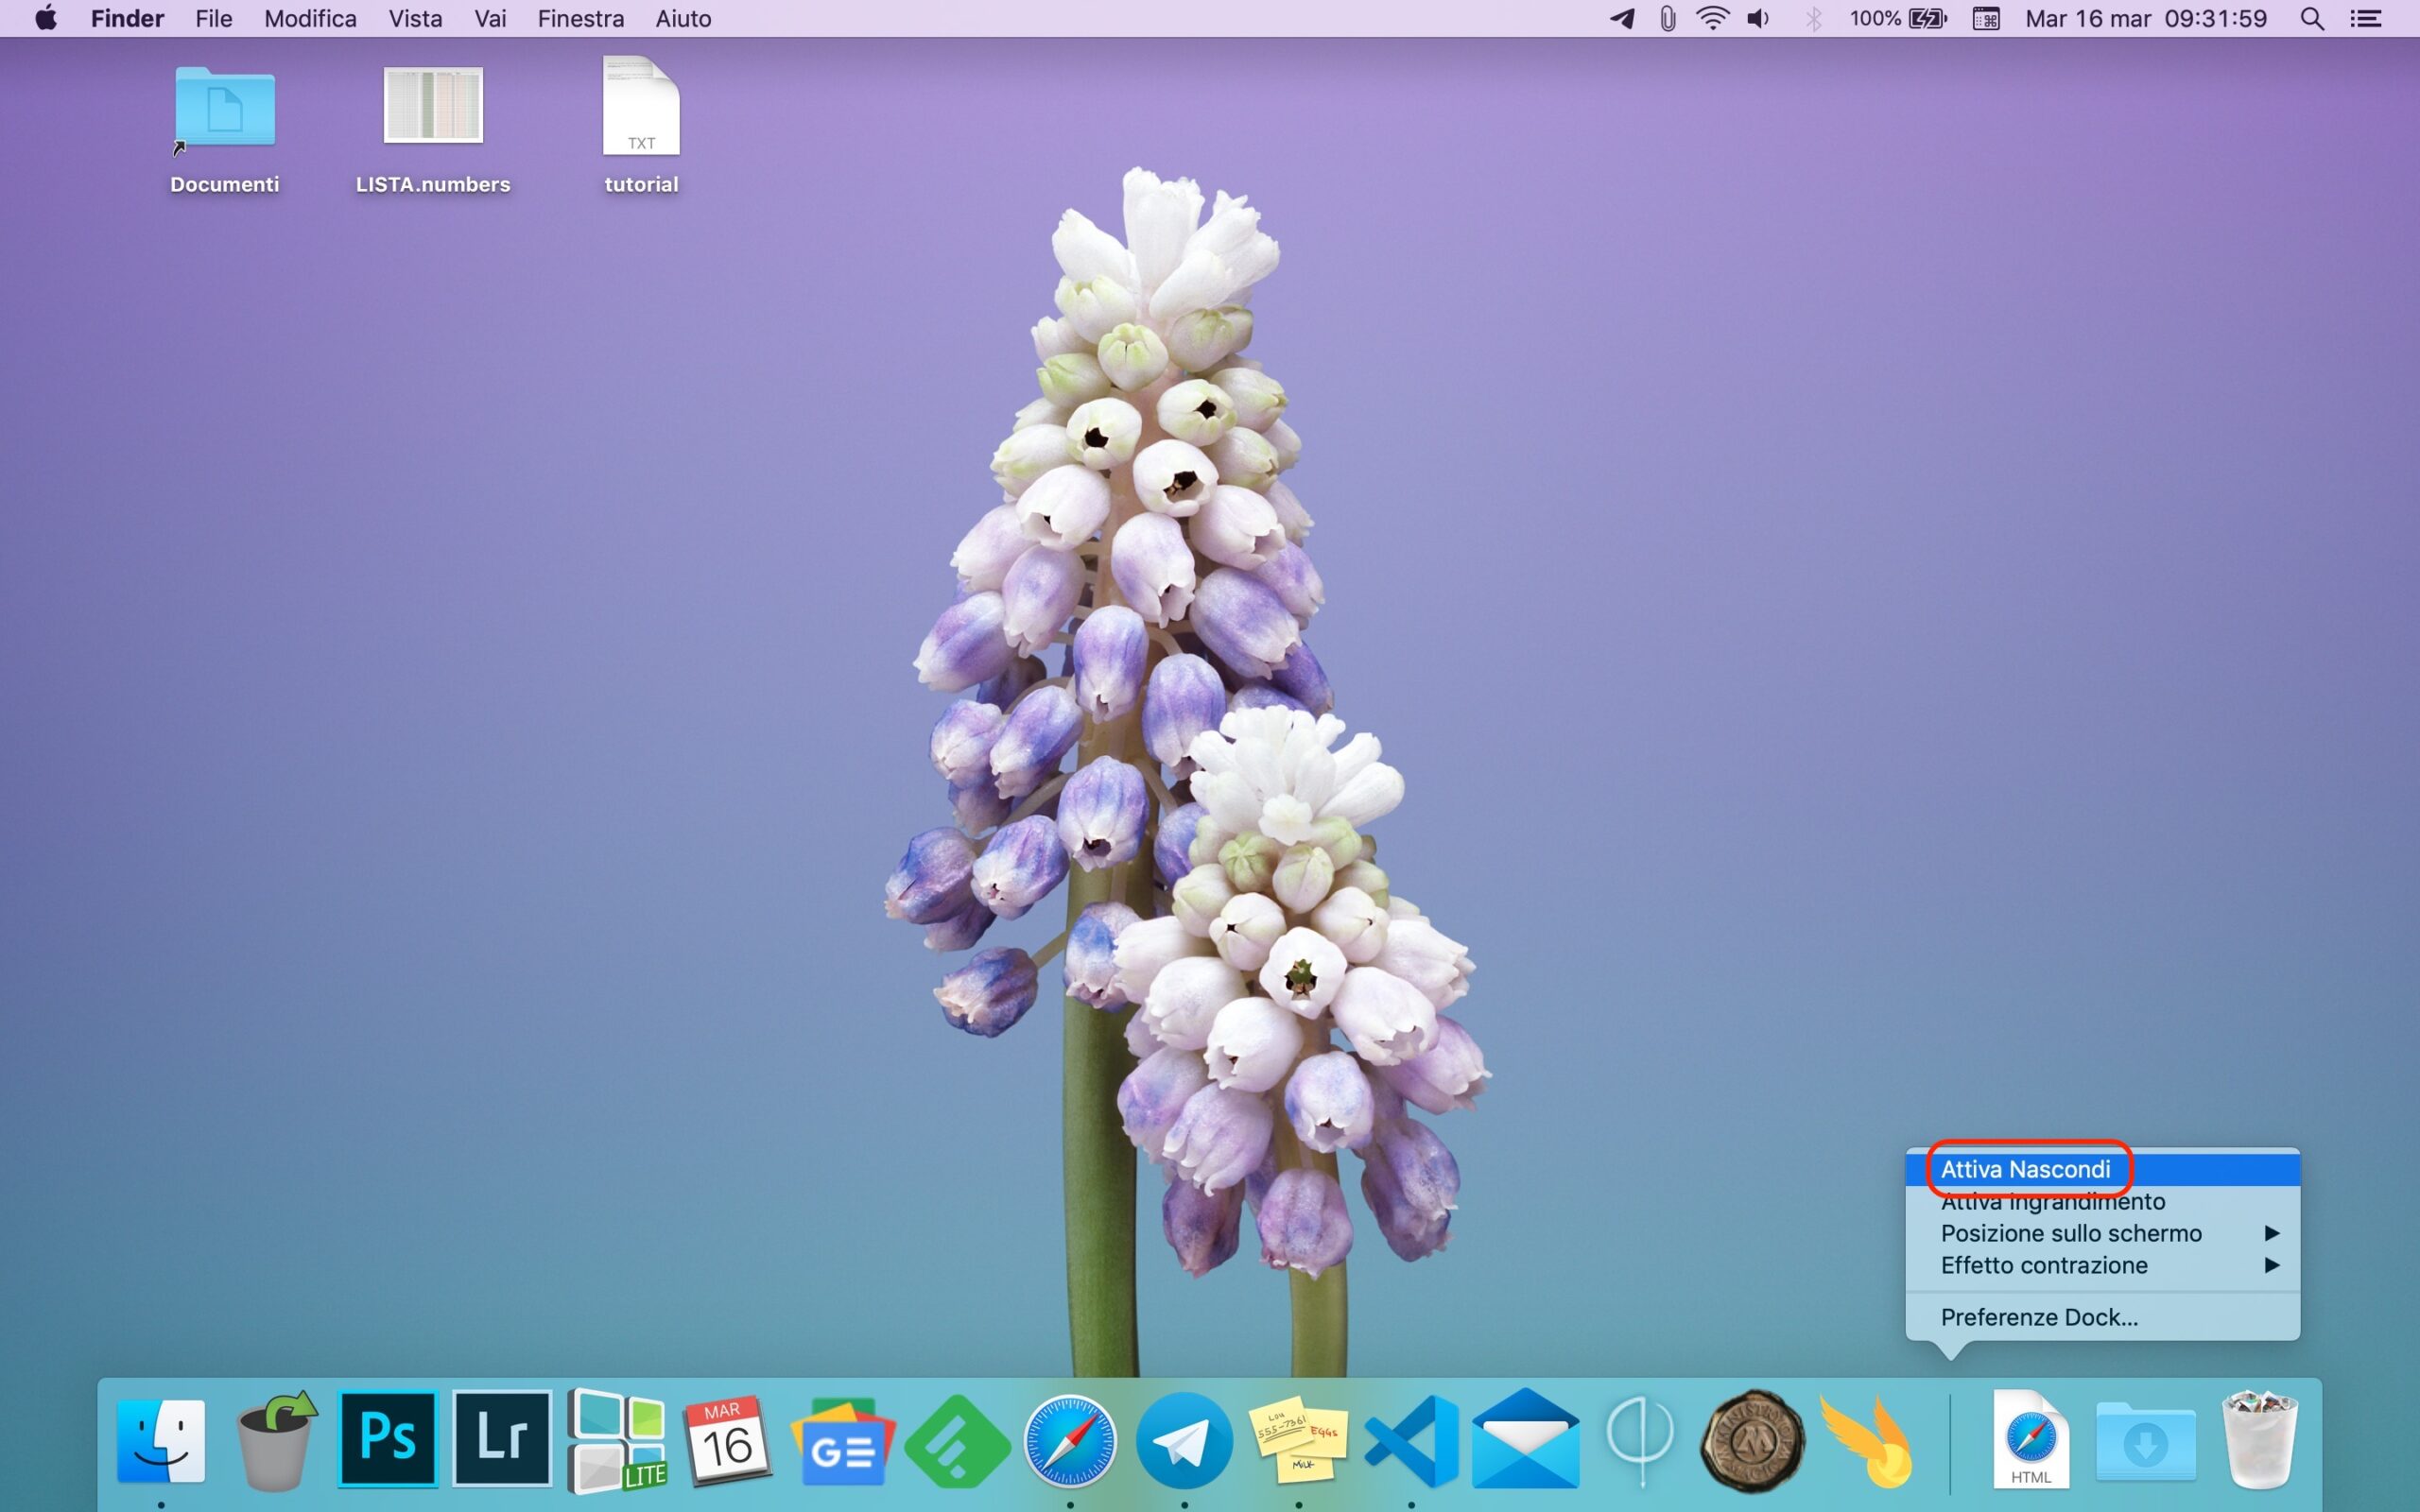Open the Stickies notes app
This screenshot has width=2420, height=1512.
1298,1441
